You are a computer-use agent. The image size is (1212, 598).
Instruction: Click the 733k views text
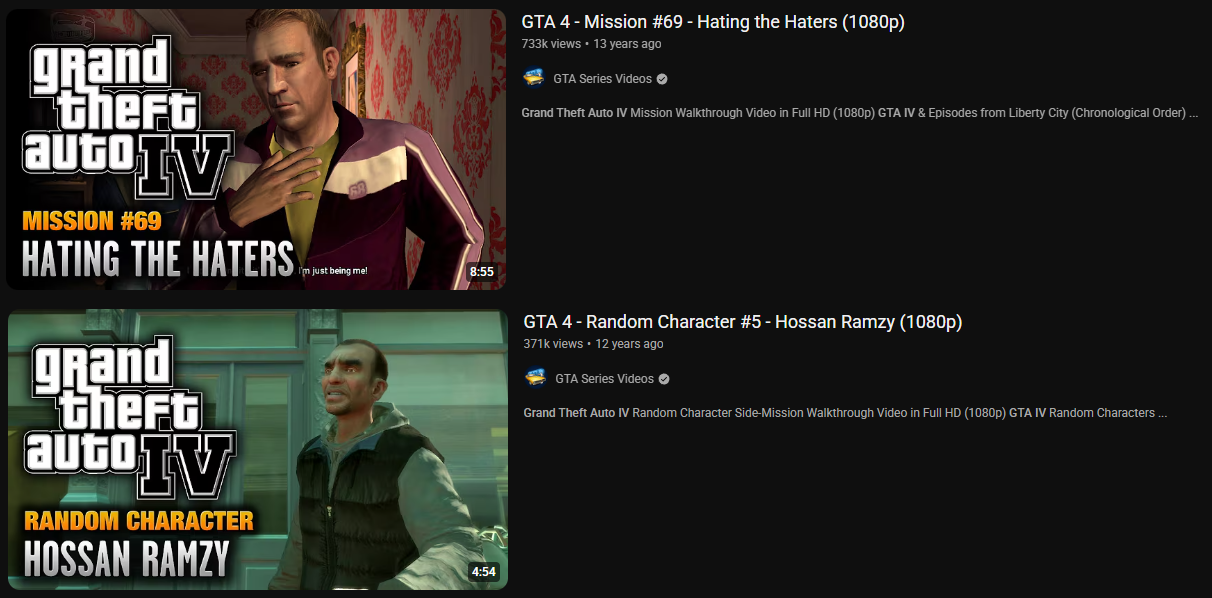coord(553,44)
